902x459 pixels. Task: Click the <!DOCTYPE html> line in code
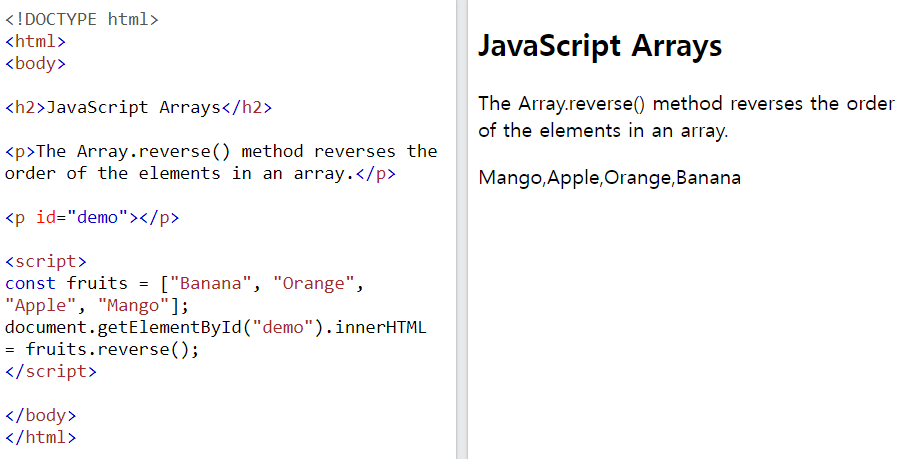tap(81, 20)
